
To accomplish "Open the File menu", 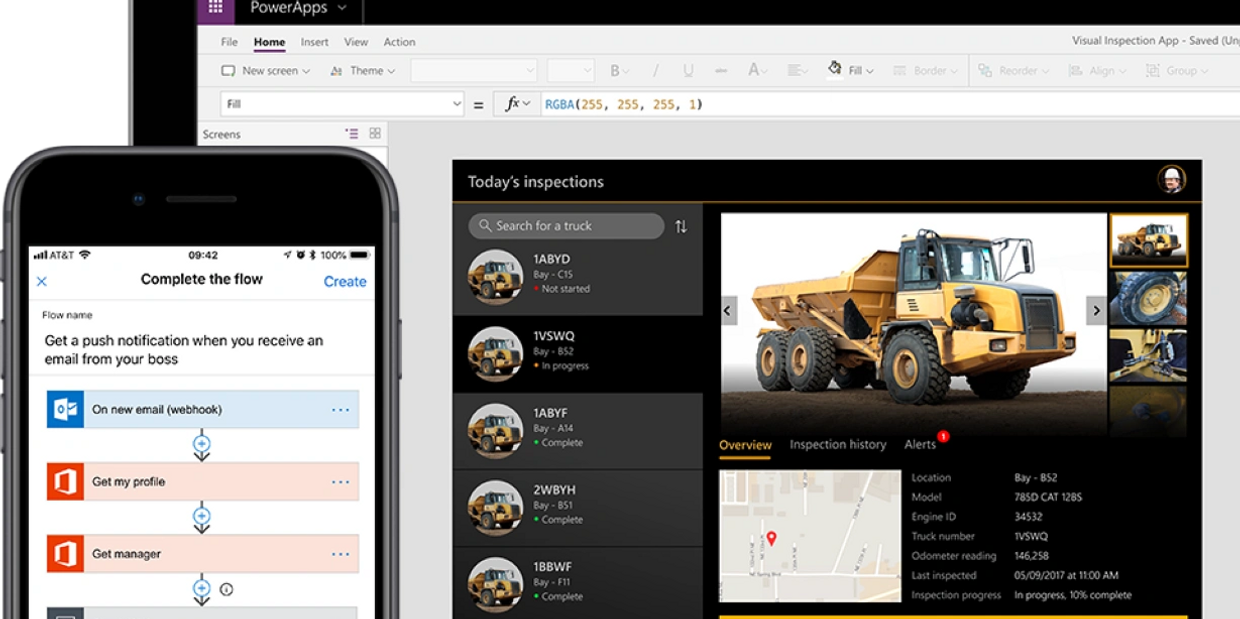I will (229, 42).
